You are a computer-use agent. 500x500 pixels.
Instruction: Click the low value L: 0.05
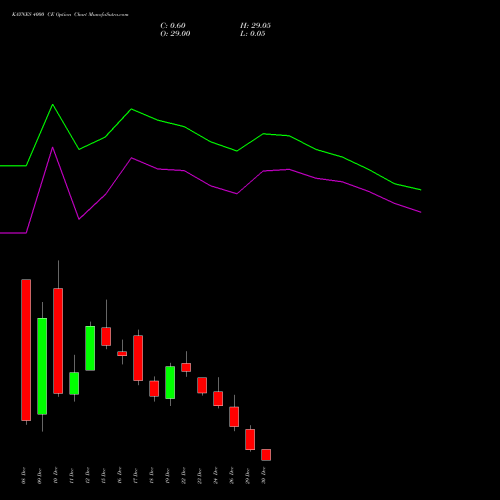click(253, 34)
